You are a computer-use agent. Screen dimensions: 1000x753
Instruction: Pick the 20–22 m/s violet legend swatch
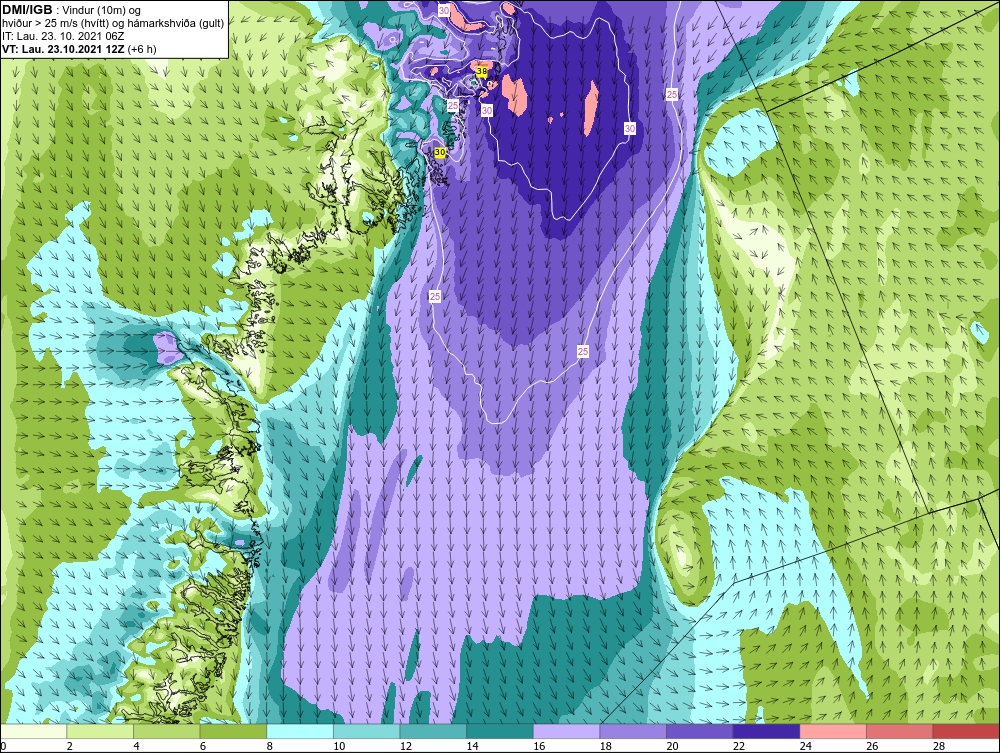[x=700, y=731]
